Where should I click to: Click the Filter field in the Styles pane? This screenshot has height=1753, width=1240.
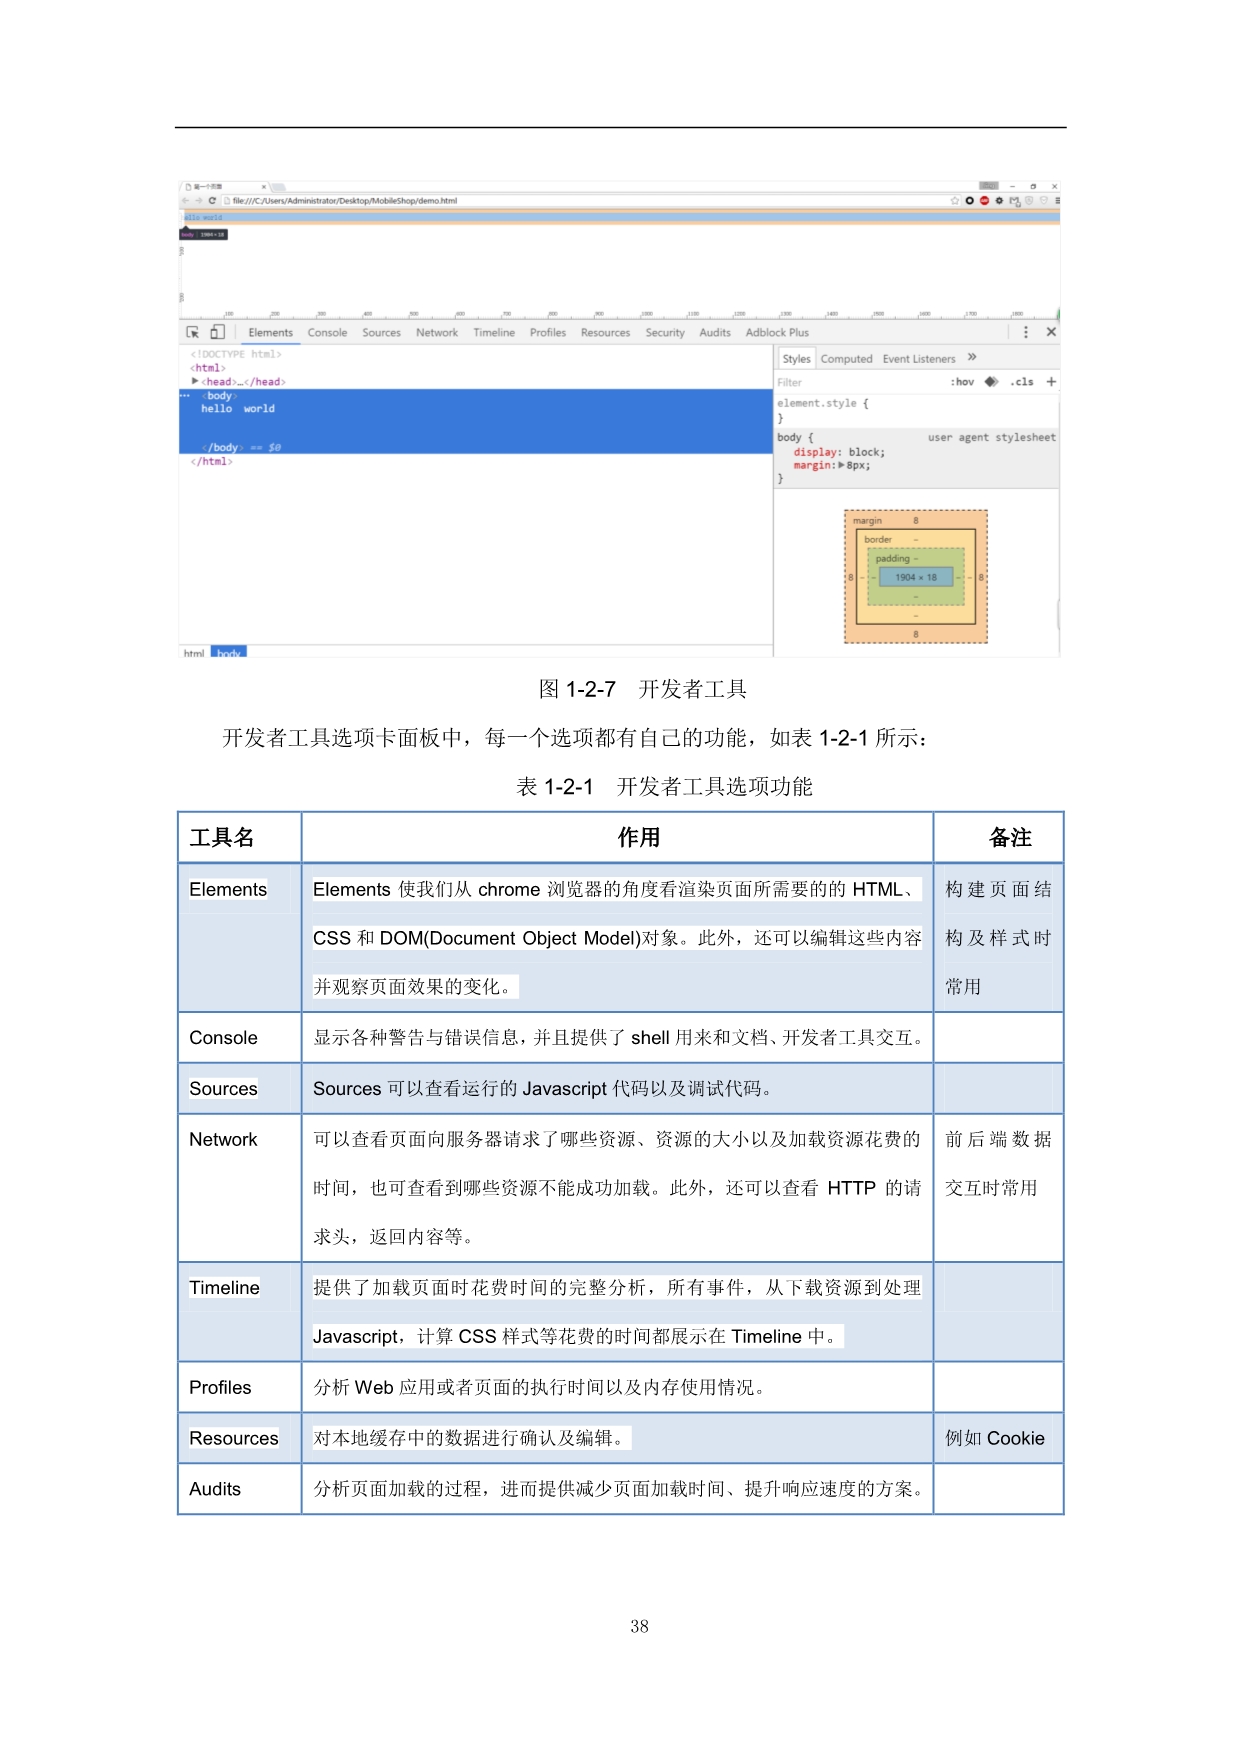click(850, 382)
